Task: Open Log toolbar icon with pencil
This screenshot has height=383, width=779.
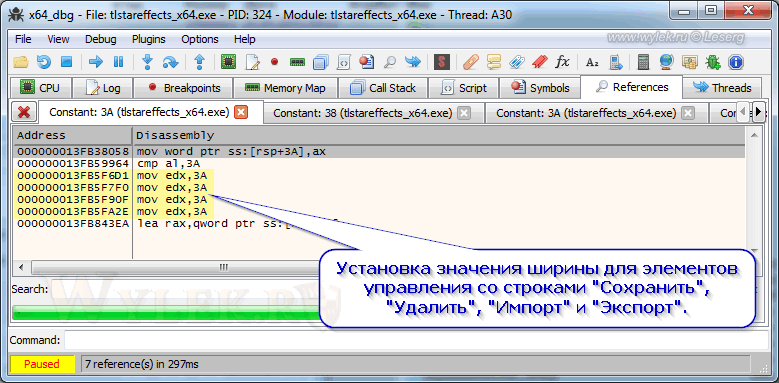Action: (x=253, y=62)
